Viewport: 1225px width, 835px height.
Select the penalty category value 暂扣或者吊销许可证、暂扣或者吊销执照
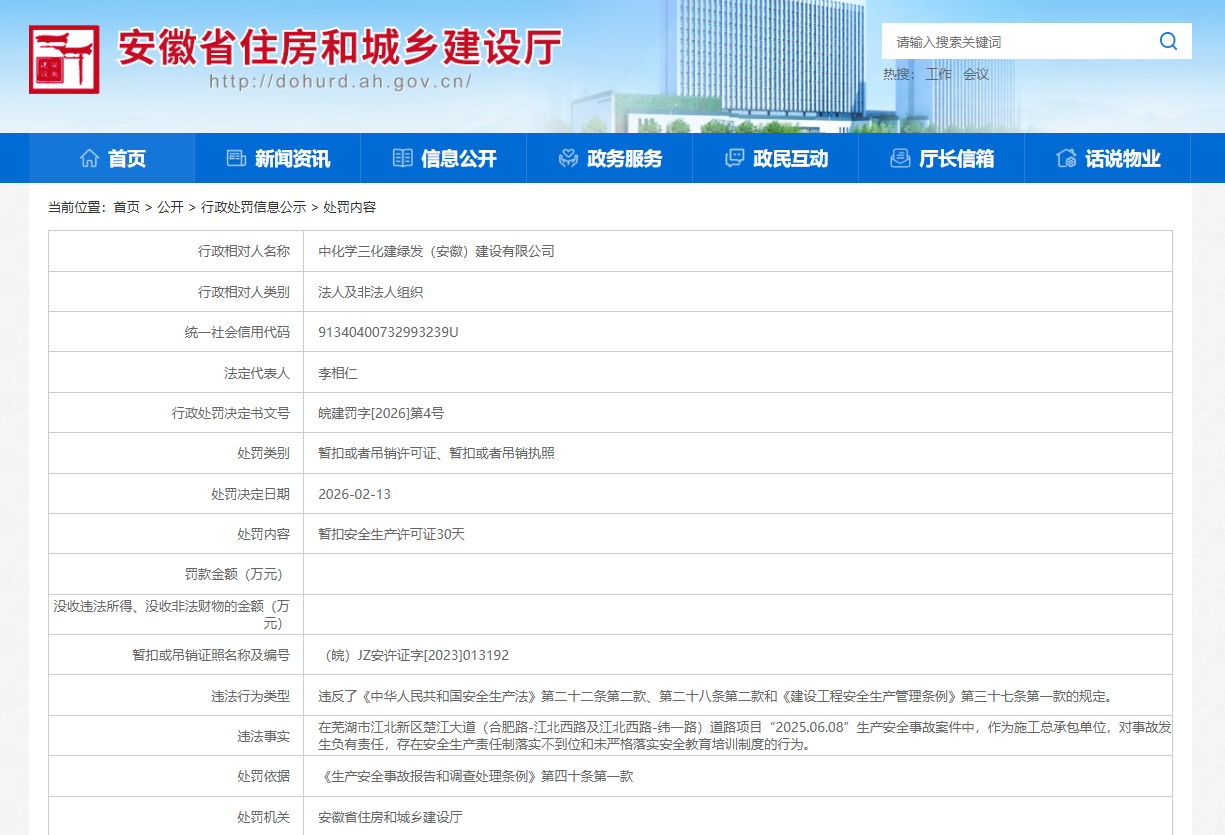point(436,453)
